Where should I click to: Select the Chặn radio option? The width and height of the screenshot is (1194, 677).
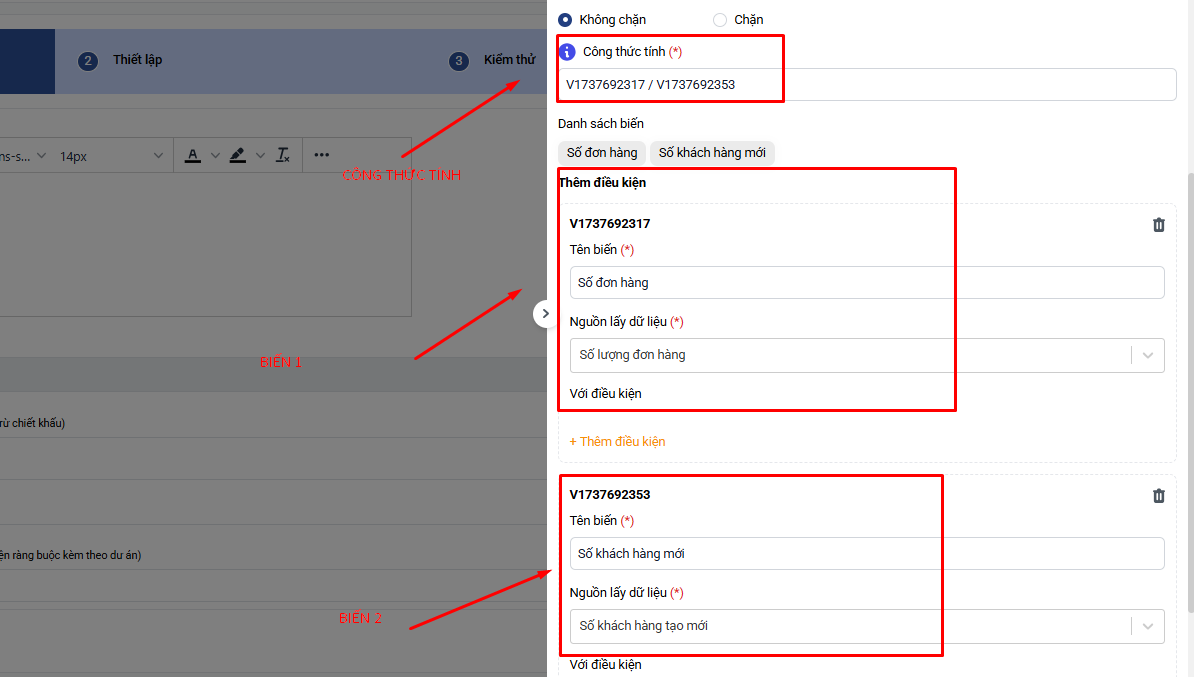click(720, 20)
